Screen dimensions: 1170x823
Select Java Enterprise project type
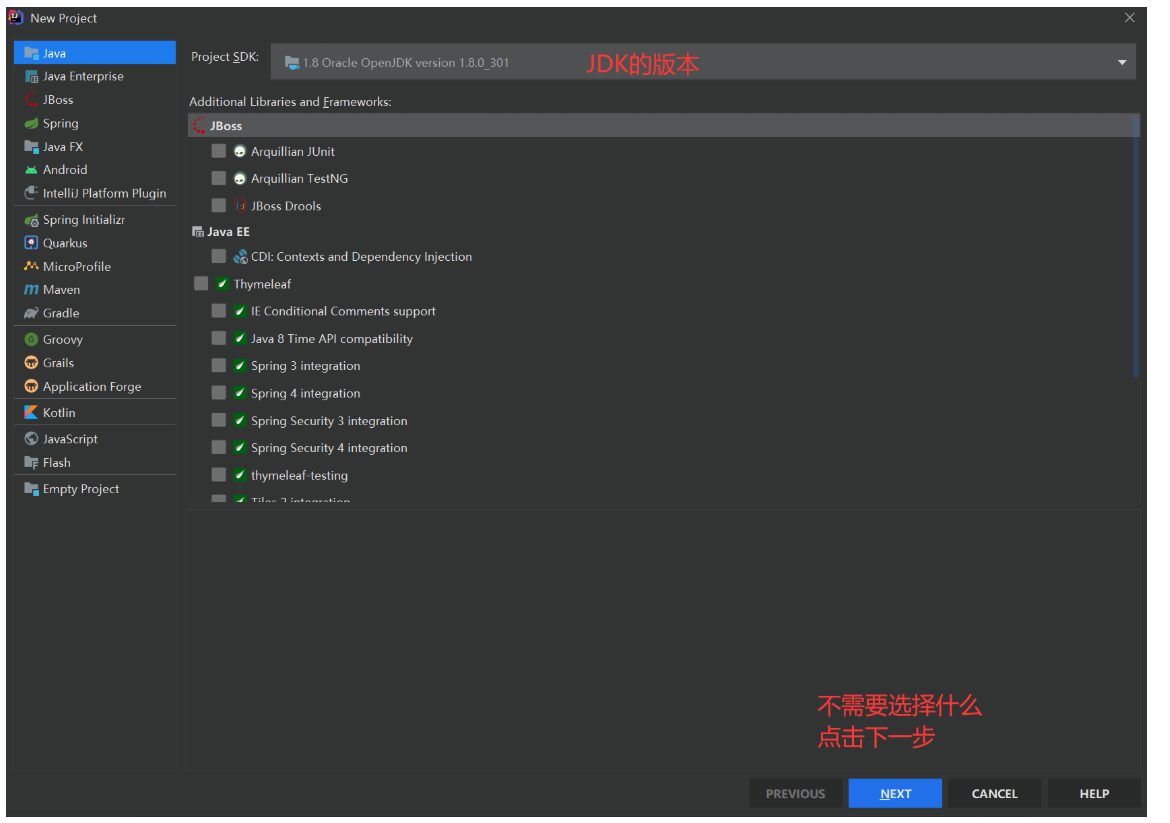95,77
